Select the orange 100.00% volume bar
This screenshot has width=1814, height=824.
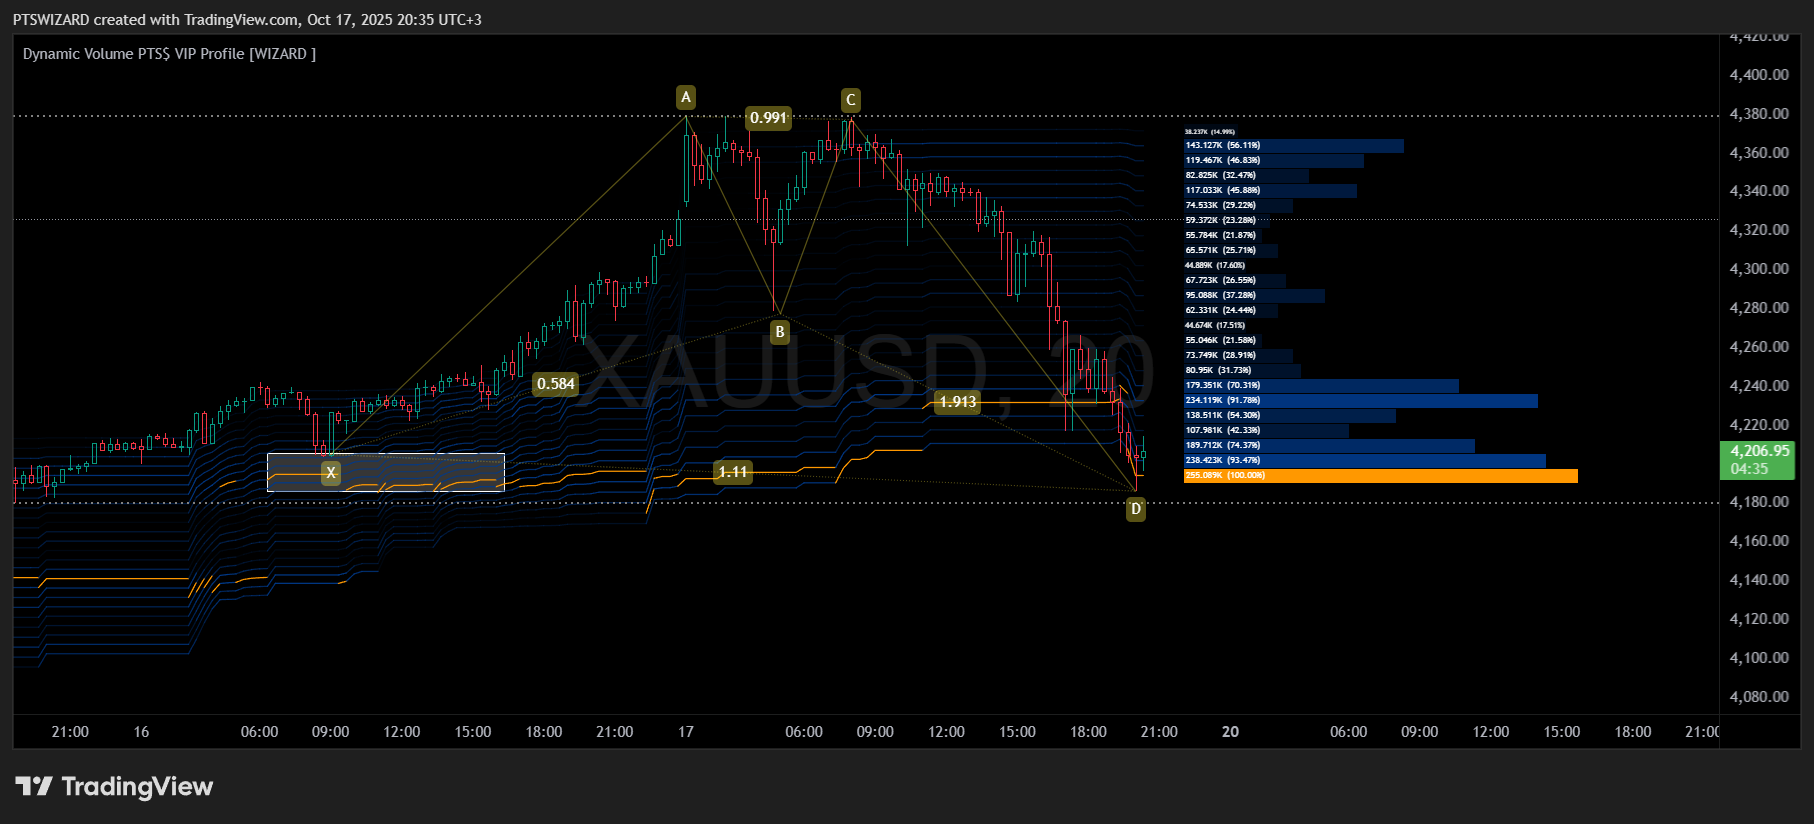click(1381, 476)
